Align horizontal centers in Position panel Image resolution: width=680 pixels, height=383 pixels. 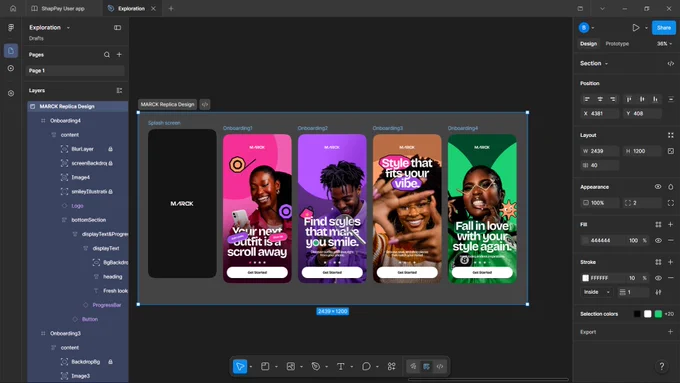tap(600, 99)
